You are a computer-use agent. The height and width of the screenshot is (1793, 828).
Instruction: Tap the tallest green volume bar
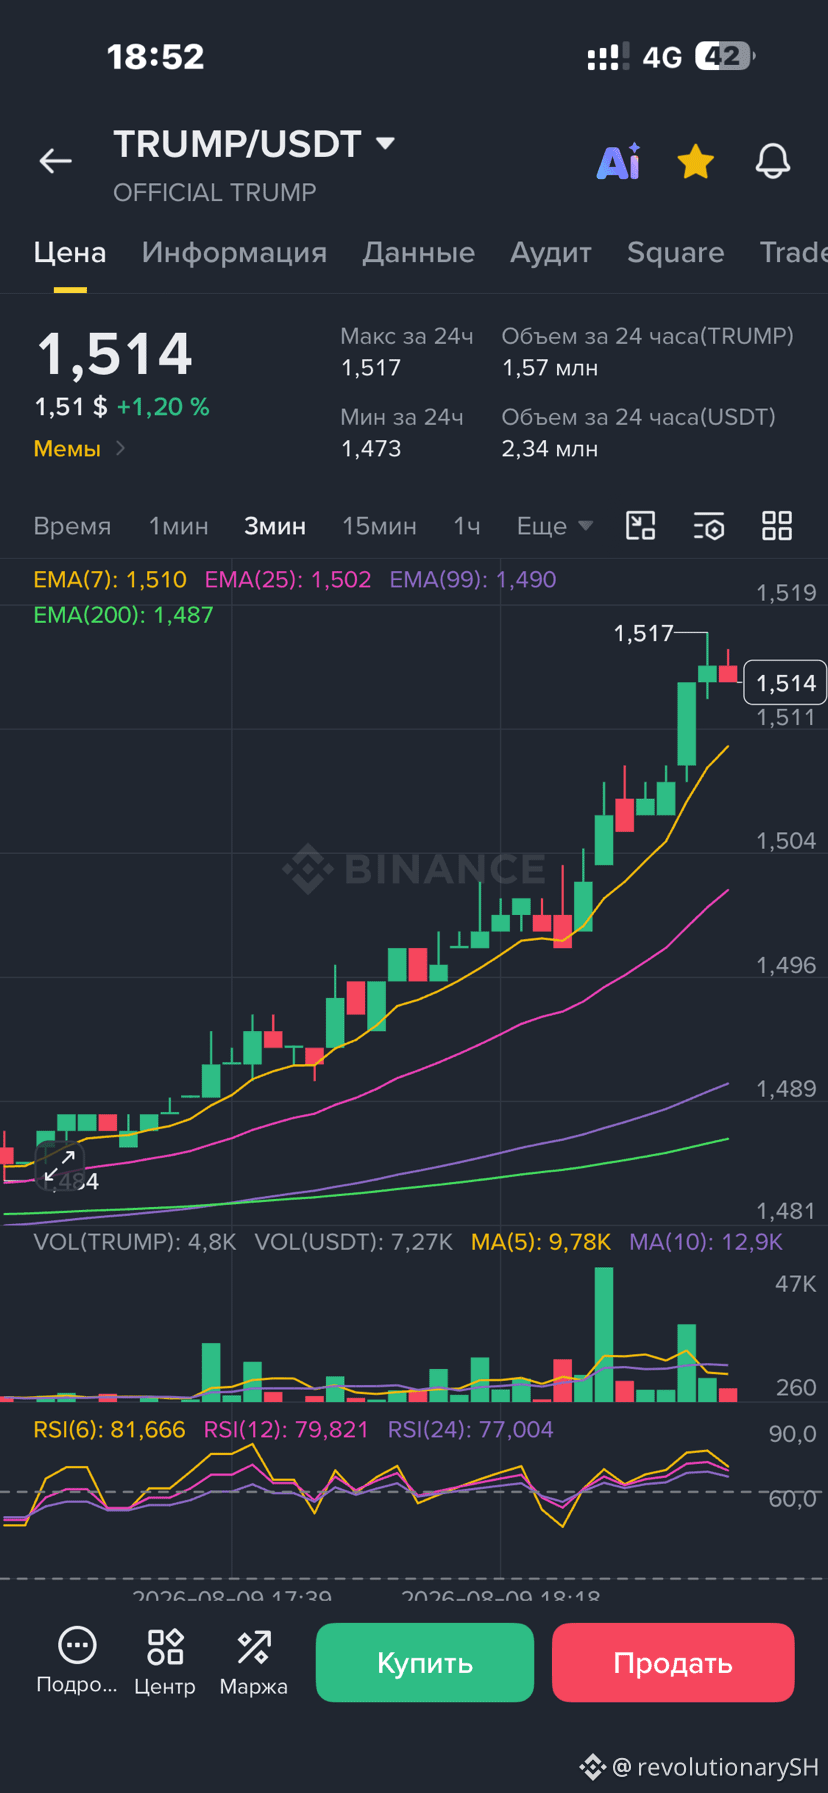(604, 1334)
